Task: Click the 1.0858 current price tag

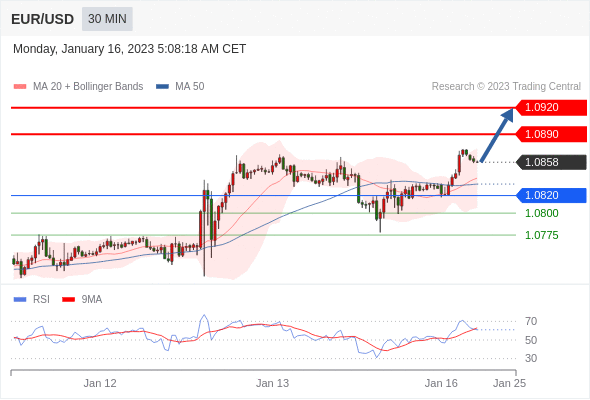Action: pyautogui.click(x=551, y=163)
